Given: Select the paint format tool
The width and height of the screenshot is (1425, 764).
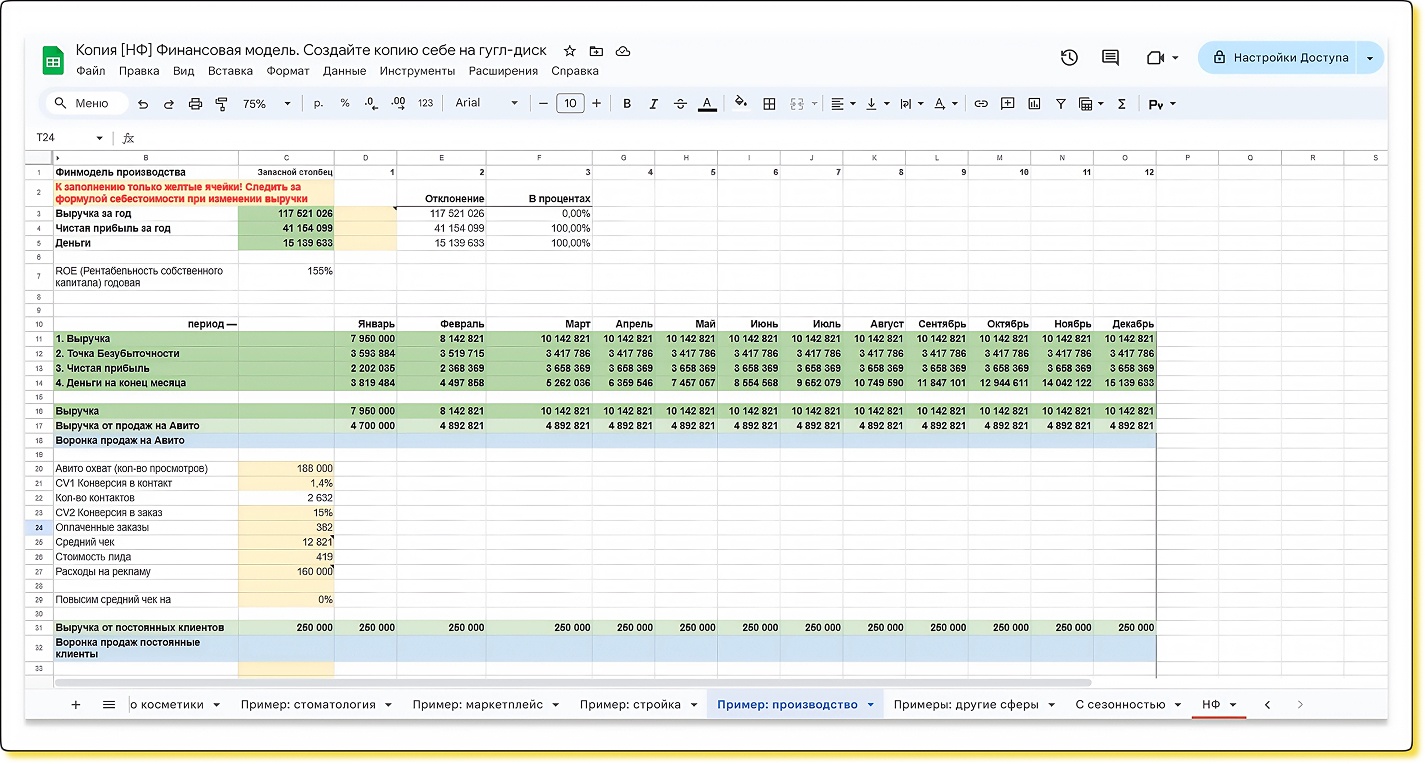Looking at the screenshot, I should [221, 104].
